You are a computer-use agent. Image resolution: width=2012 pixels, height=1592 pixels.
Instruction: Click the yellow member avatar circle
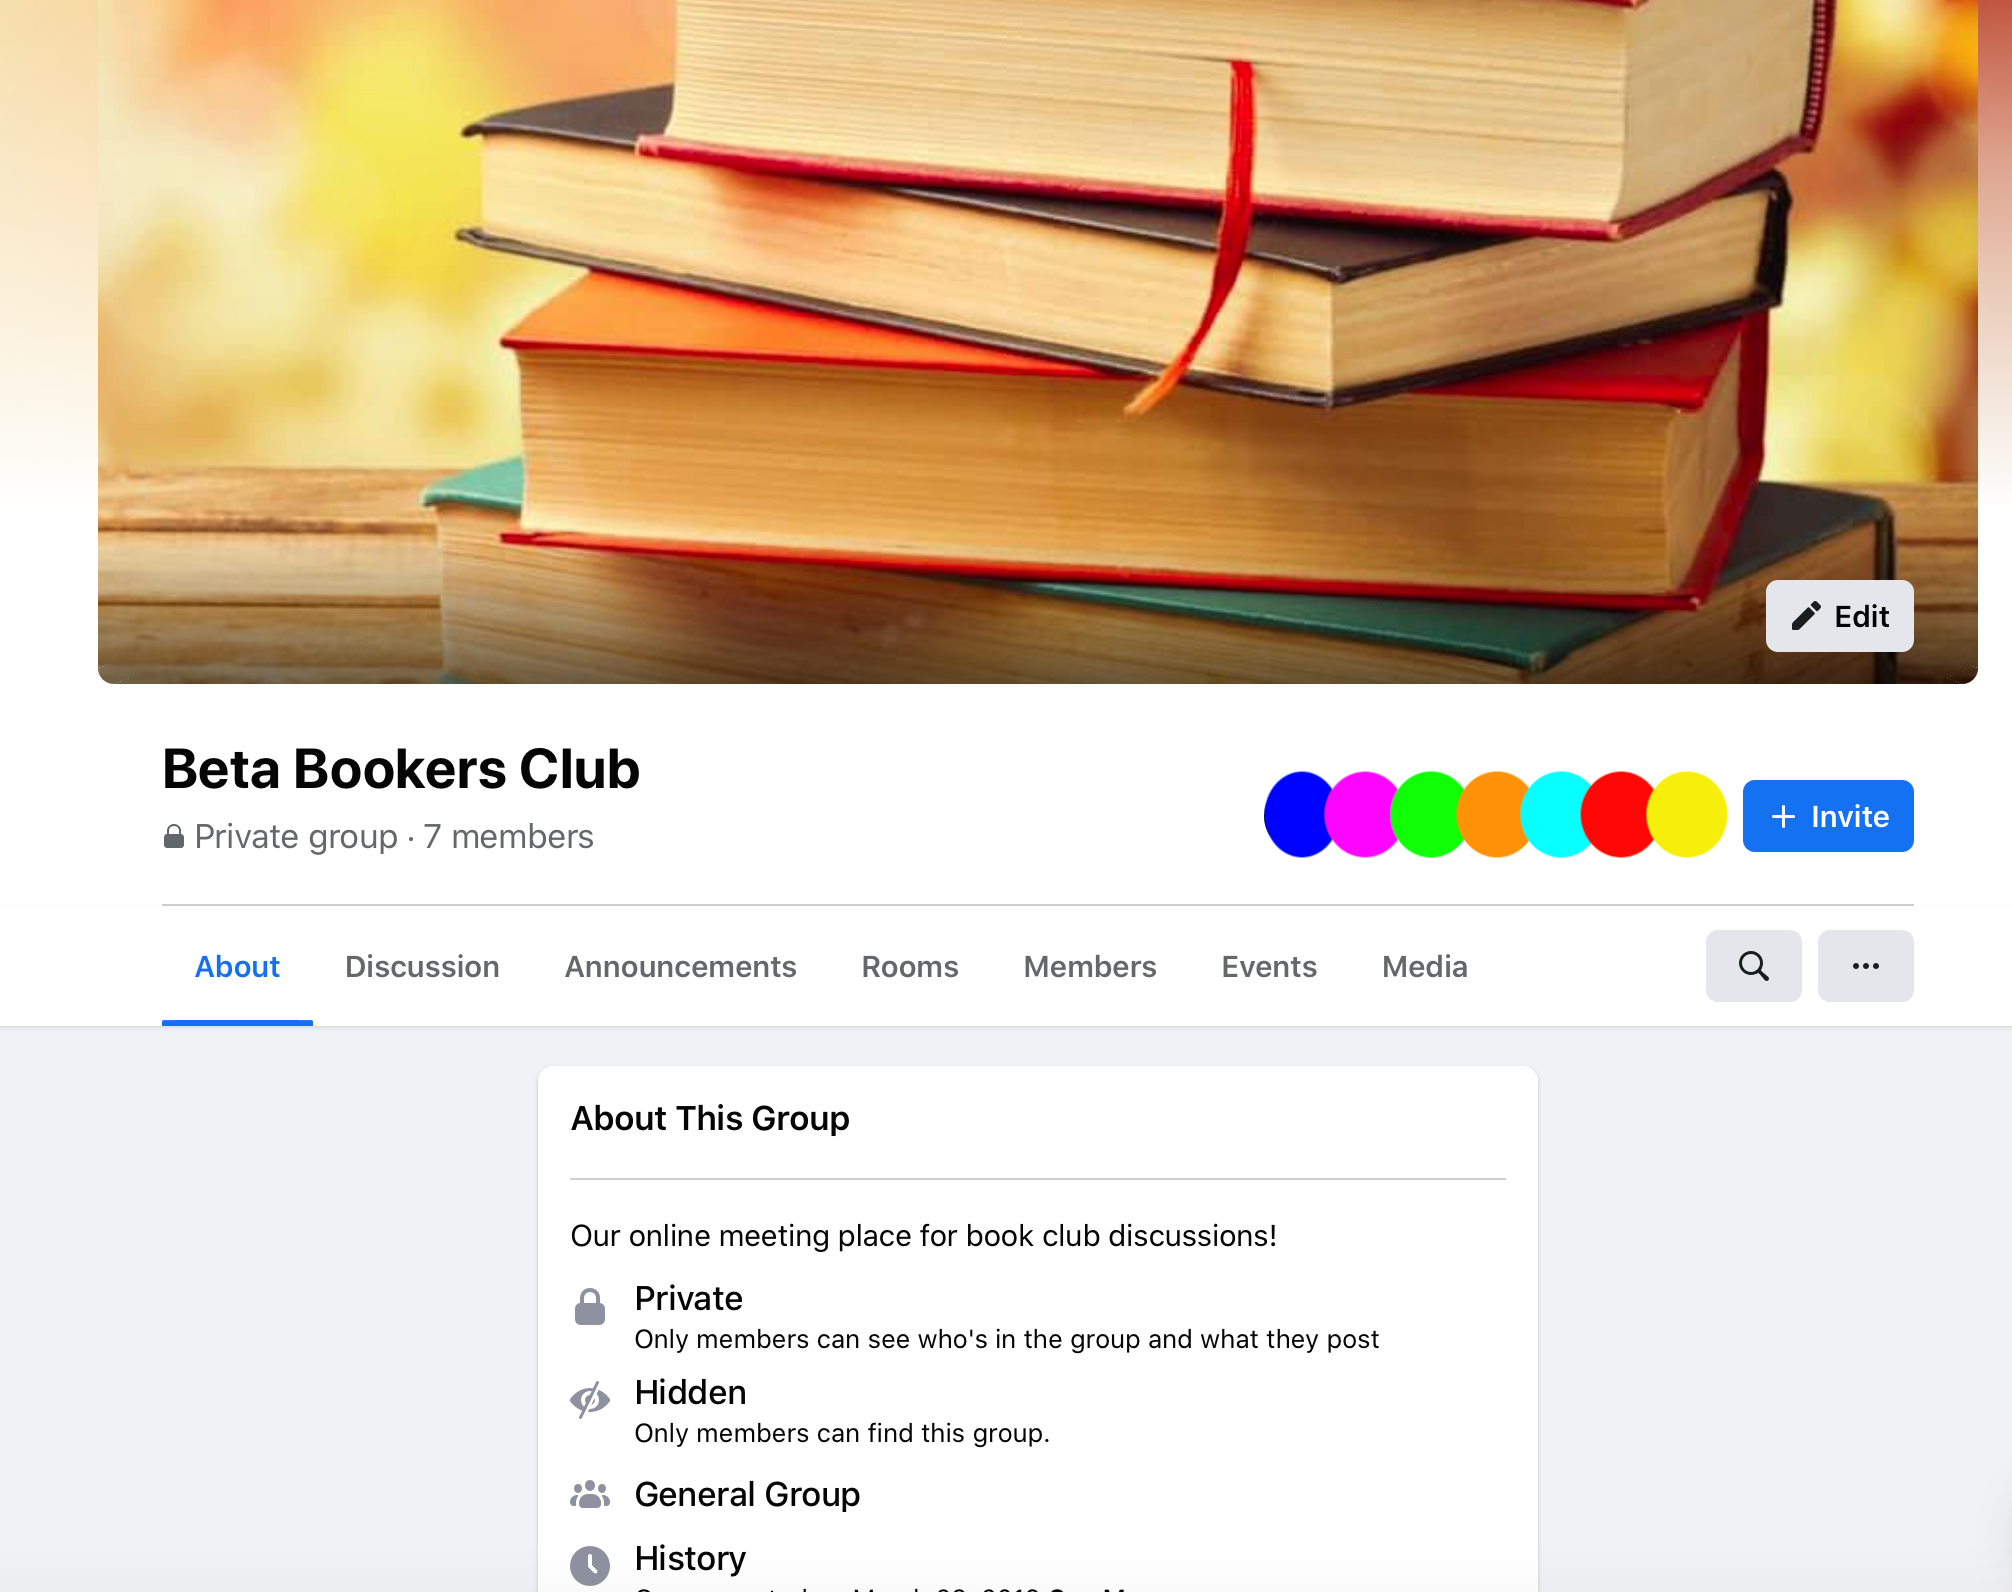pyautogui.click(x=1688, y=815)
